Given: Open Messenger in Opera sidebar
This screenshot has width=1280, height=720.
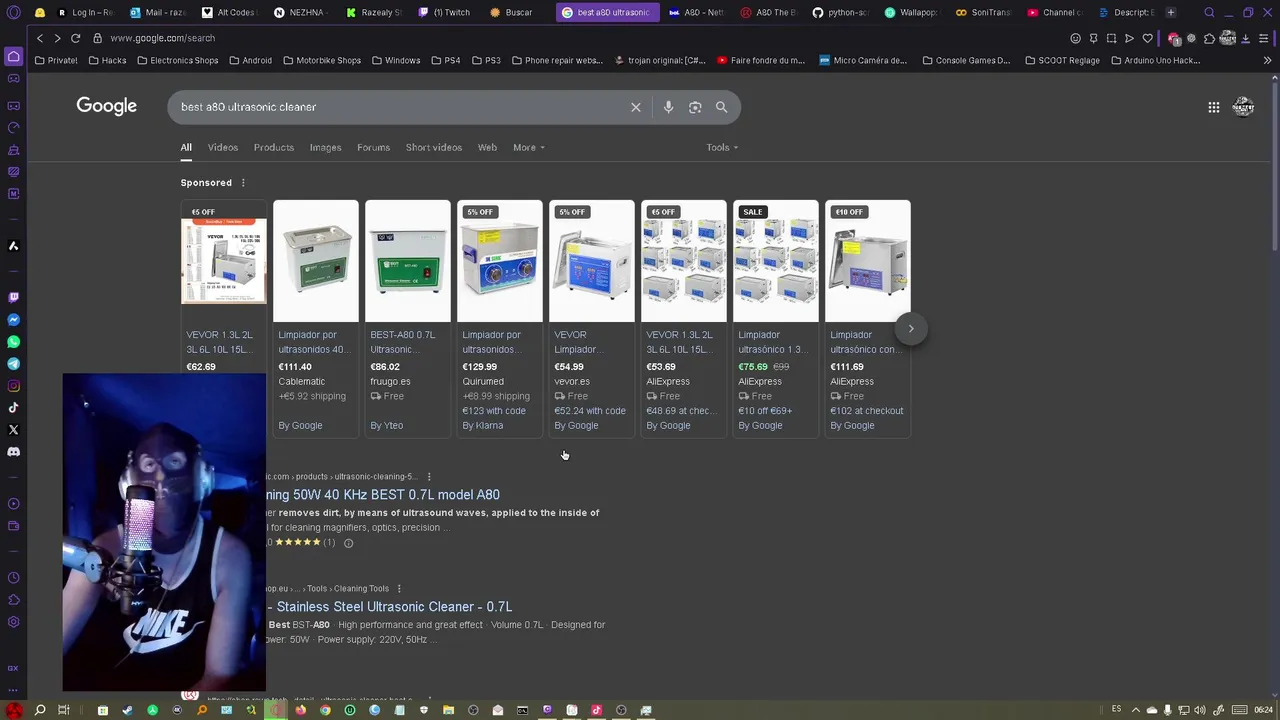Looking at the screenshot, I should pos(13,320).
